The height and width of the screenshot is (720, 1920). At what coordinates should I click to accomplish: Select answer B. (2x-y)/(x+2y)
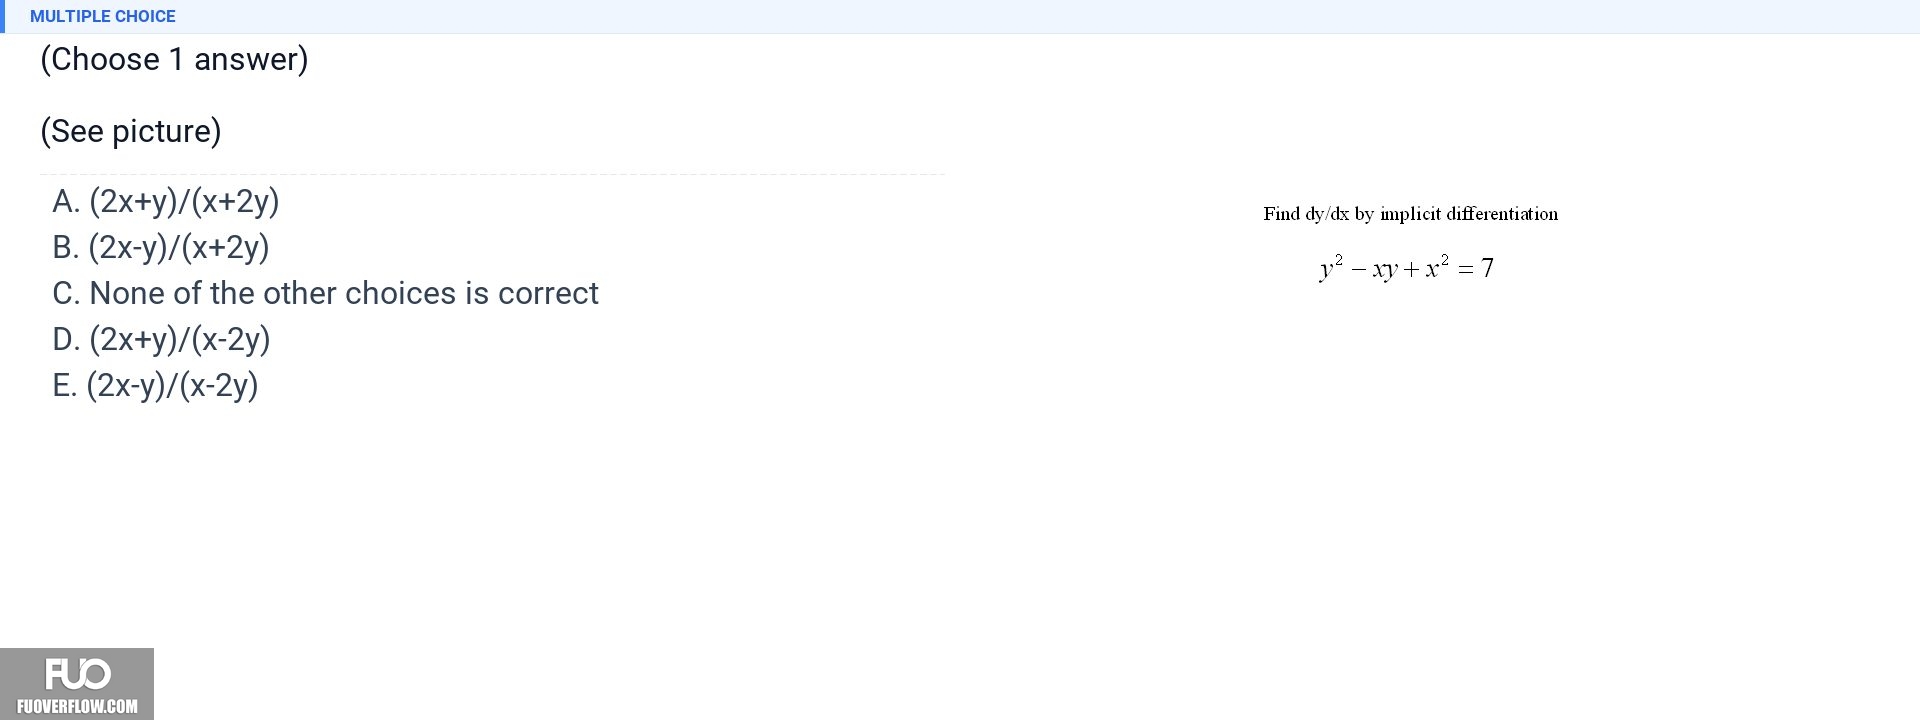[161, 247]
